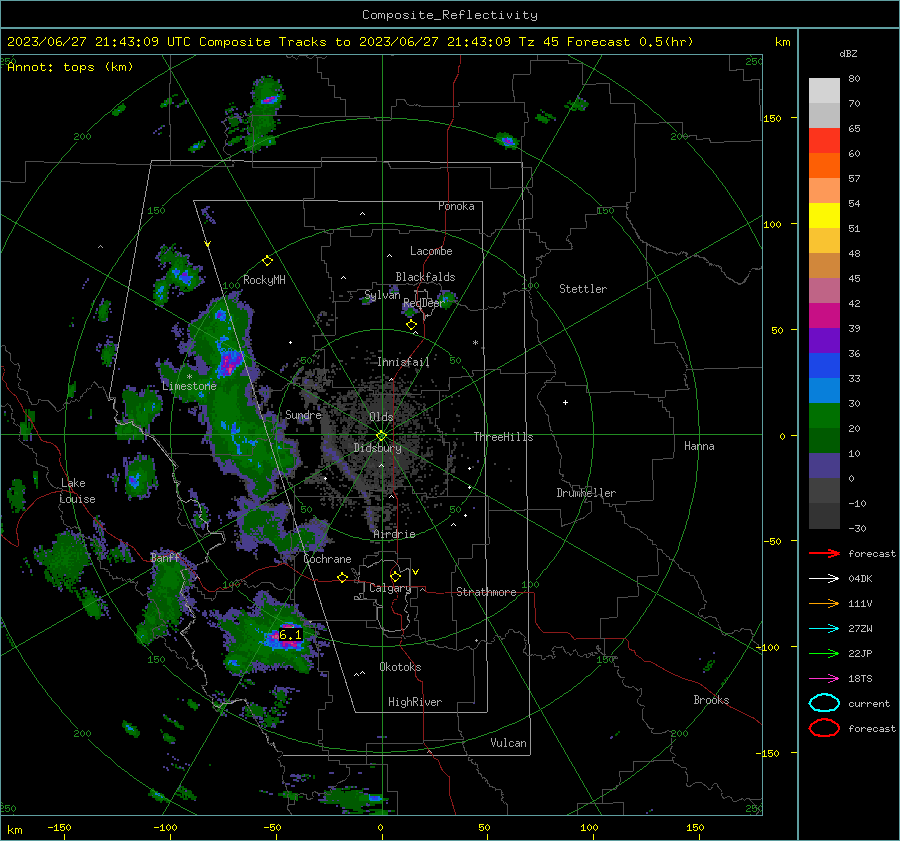The width and height of the screenshot is (900, 841).
Task: Select the yellow swatch between 54 and 51
Action: 824,216
